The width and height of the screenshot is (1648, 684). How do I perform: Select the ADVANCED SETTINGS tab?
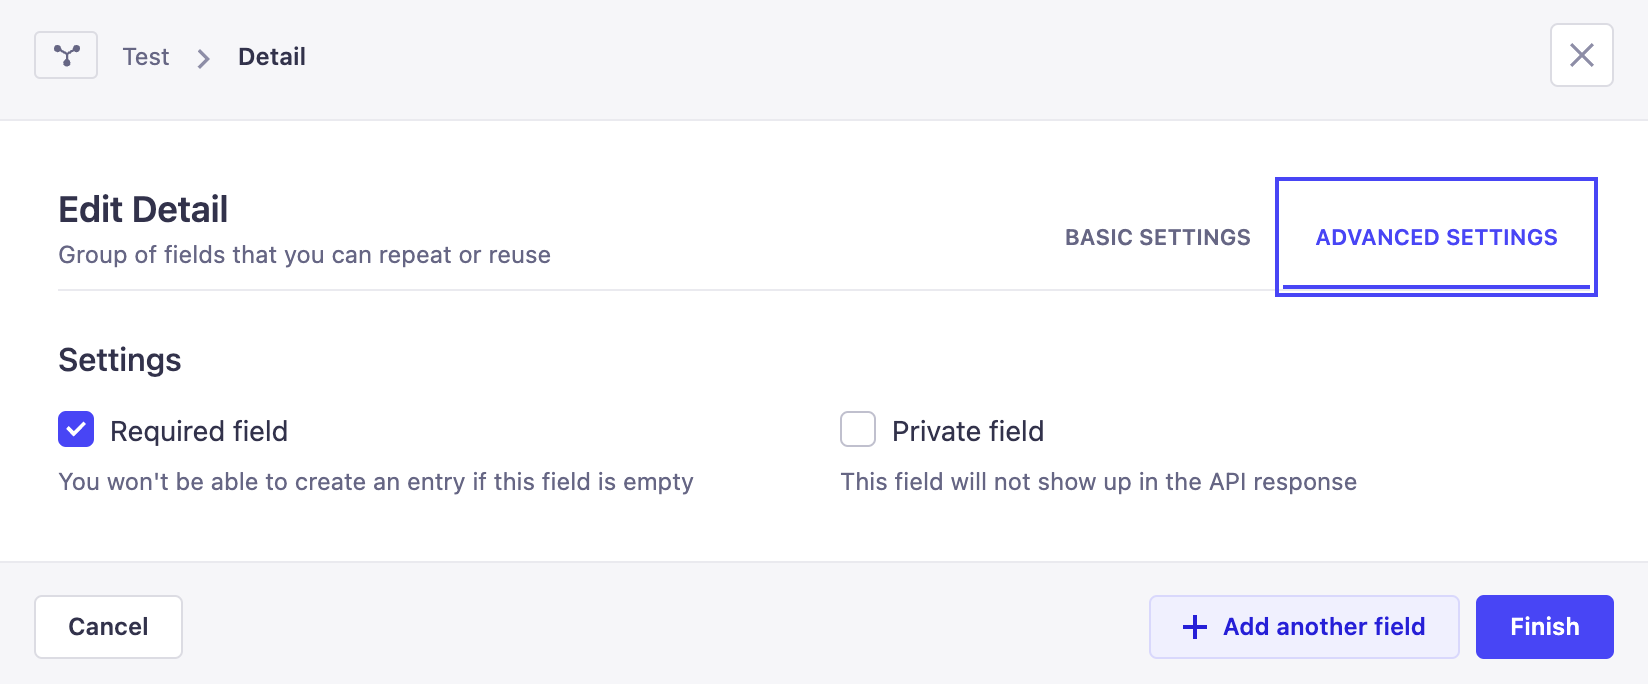coord(1437,237)
